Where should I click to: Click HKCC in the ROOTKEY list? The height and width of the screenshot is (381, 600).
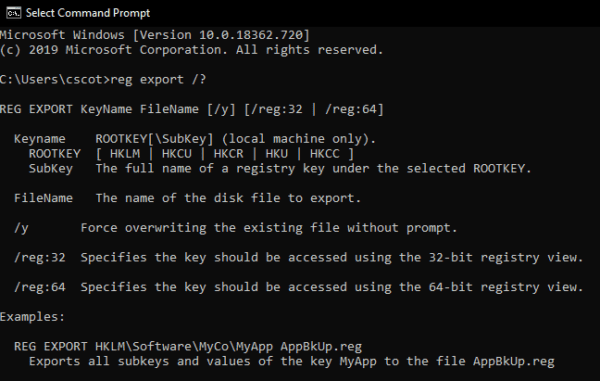tap(324, 154)
